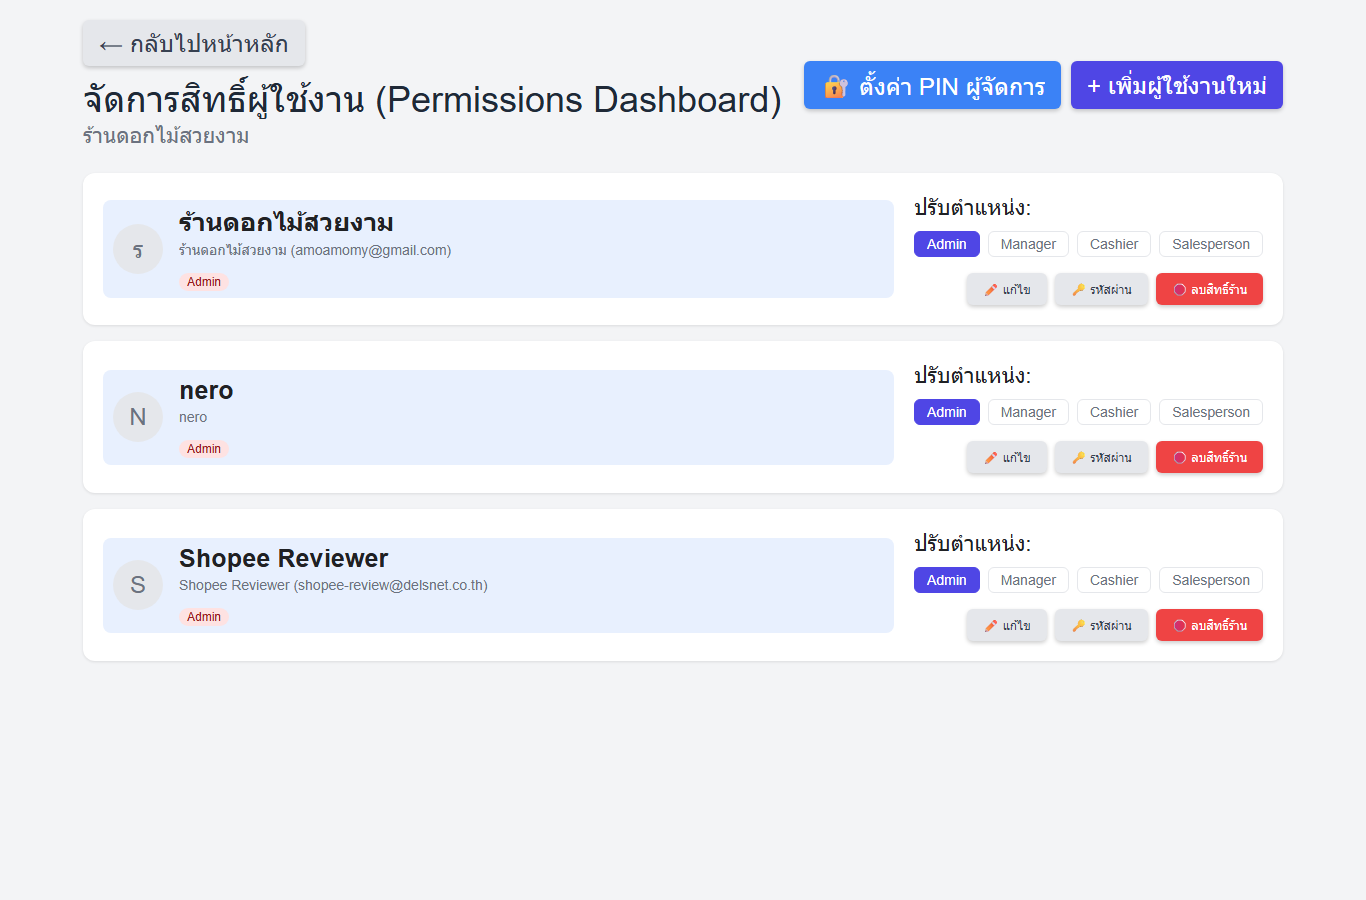Viewport: 1366px width, 900px height.
Task: Go back via กลับไปหน้าหลัก button
Action: click(x=194, y=44)
